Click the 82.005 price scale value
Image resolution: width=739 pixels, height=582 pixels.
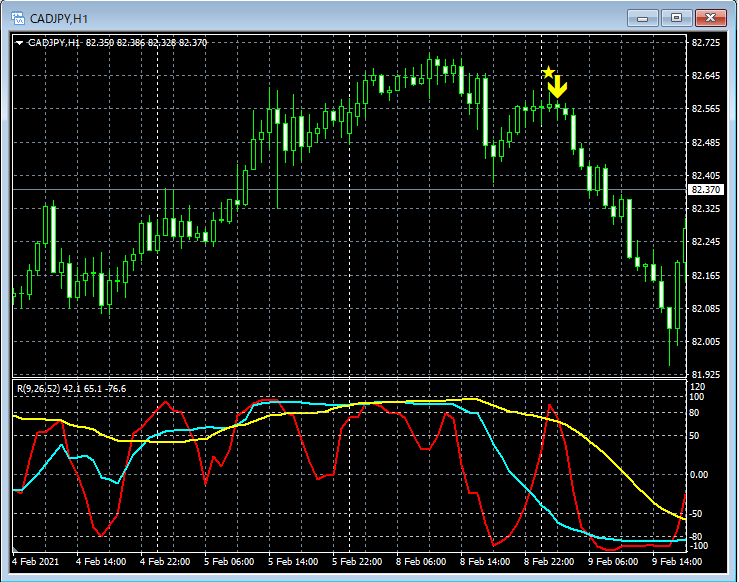coord(706,341)
